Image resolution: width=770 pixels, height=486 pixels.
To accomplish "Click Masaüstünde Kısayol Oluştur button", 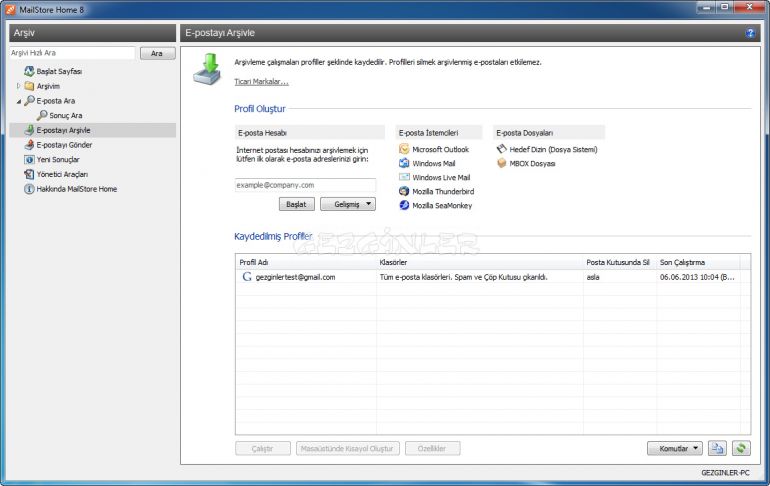I will [x=348, y=449].
